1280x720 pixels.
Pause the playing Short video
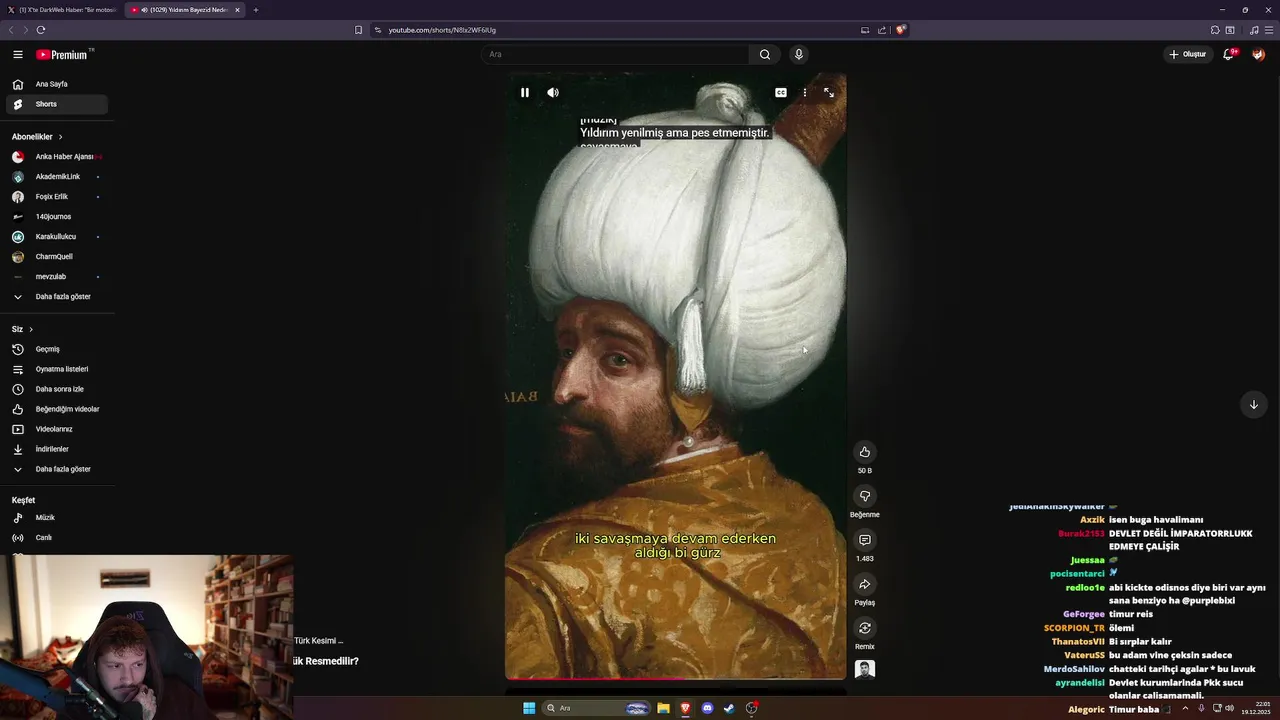(525, 92)
